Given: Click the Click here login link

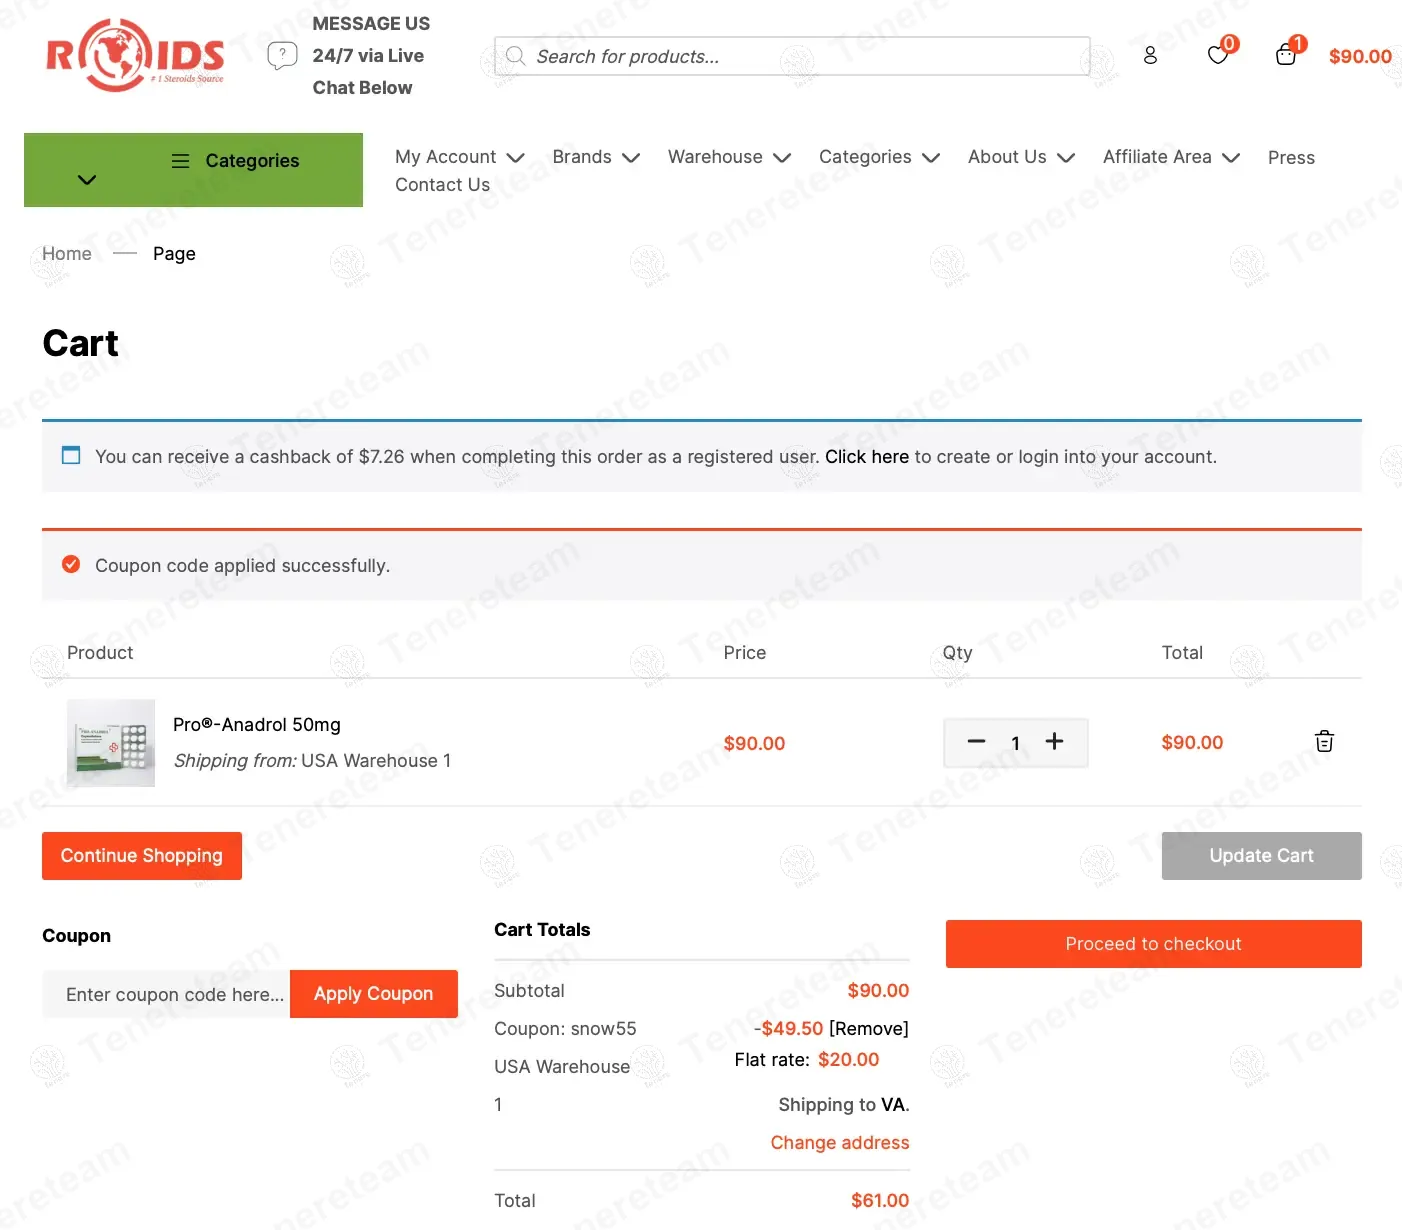Looking at the screenshot, I should [x=866, y=456].
